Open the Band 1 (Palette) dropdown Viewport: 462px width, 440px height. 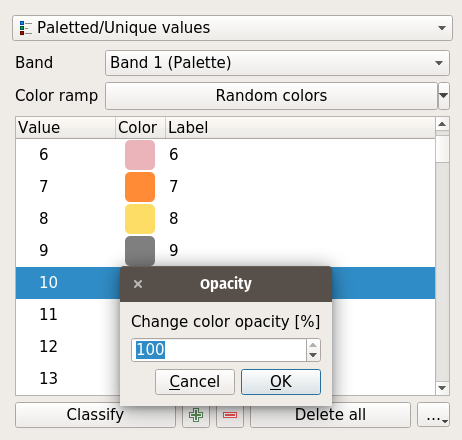(277, 63)
